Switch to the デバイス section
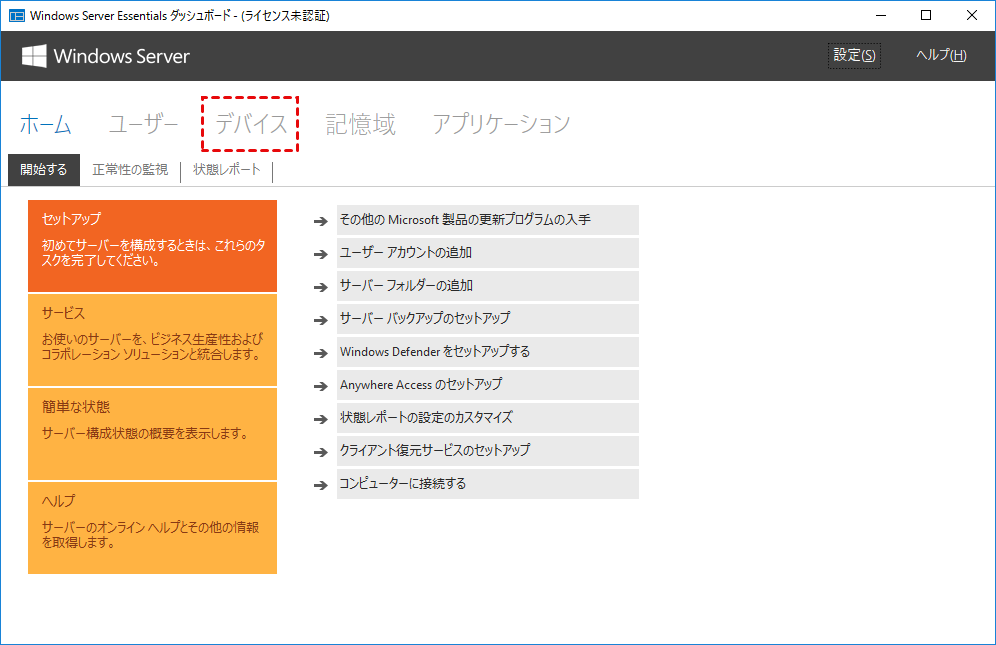Viewport: 996px width, 645px height. point(251,124)
